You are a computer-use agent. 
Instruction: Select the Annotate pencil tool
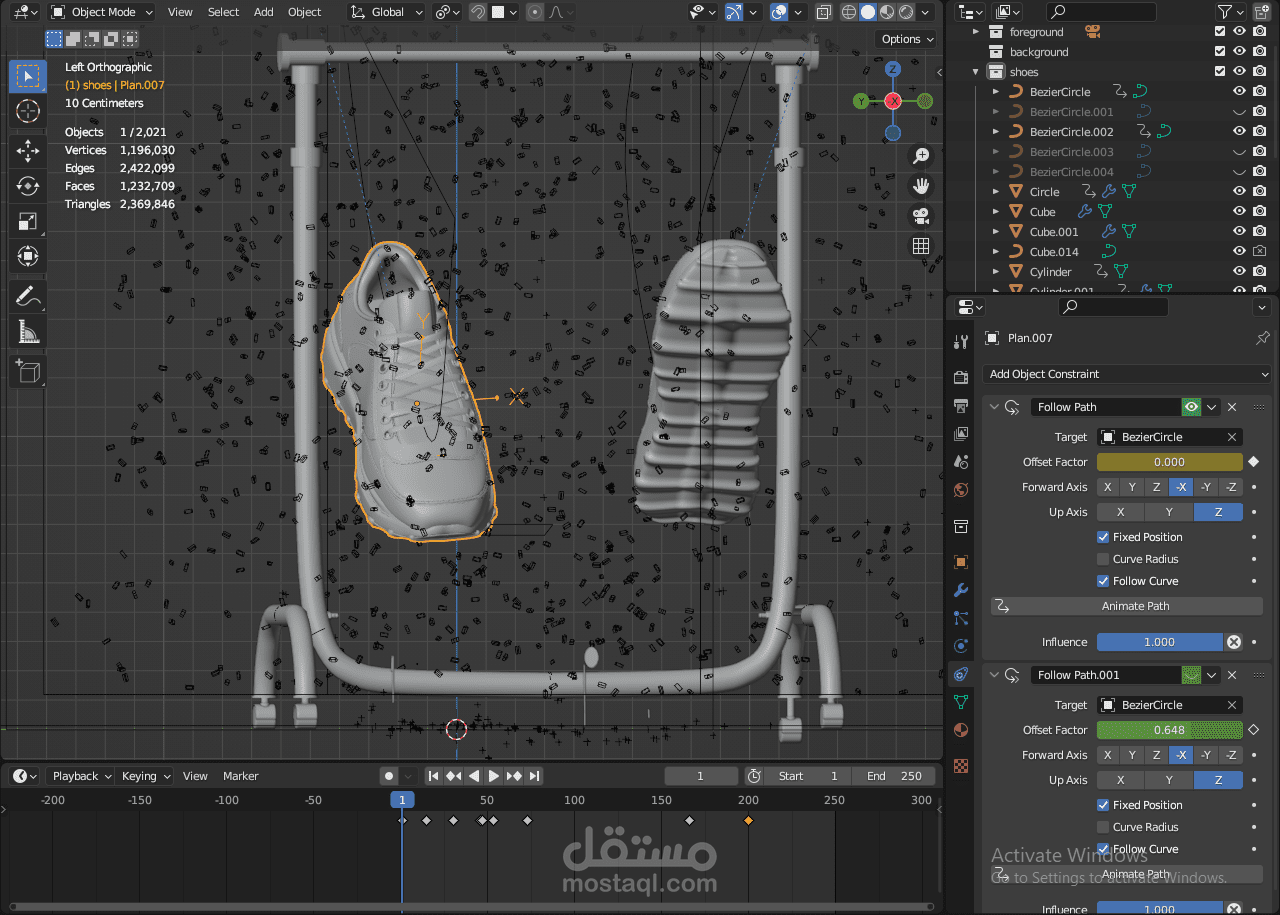[28, 296]
